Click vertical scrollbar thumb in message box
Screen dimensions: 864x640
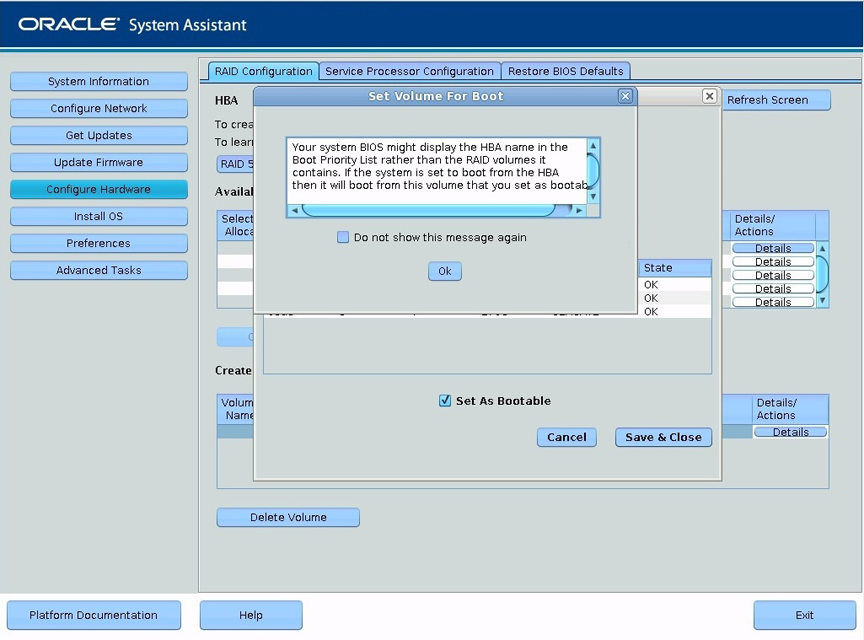point(593,171)
